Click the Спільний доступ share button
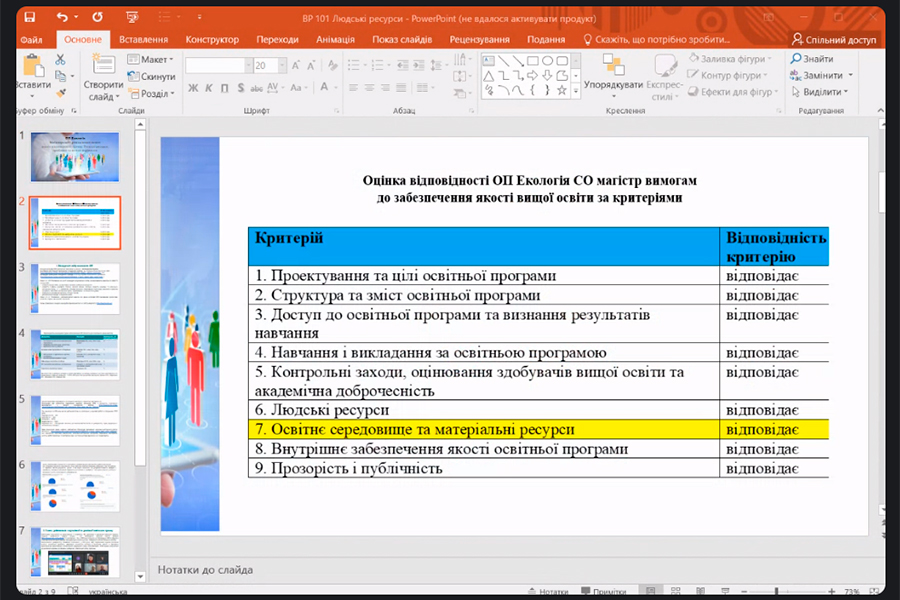The image size is (900, 600). tap(833, 39)
